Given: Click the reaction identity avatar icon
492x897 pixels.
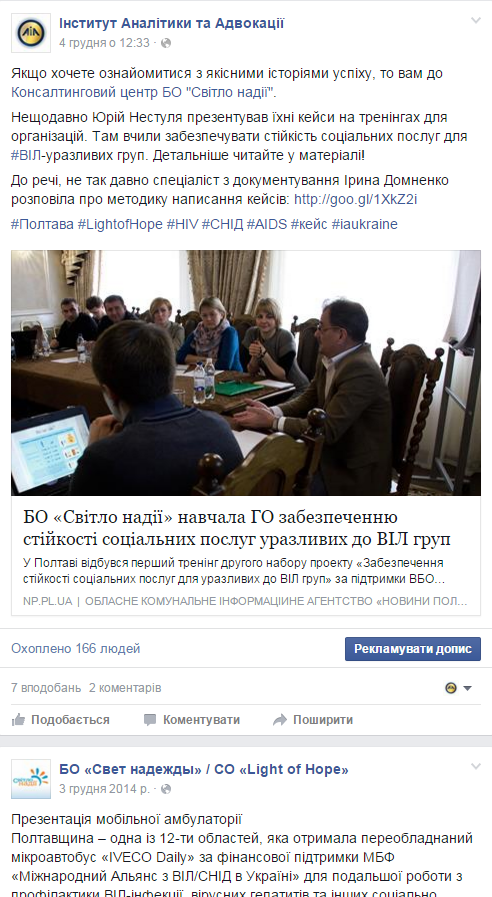Looking at the screenshot, I should coord(451,688).
